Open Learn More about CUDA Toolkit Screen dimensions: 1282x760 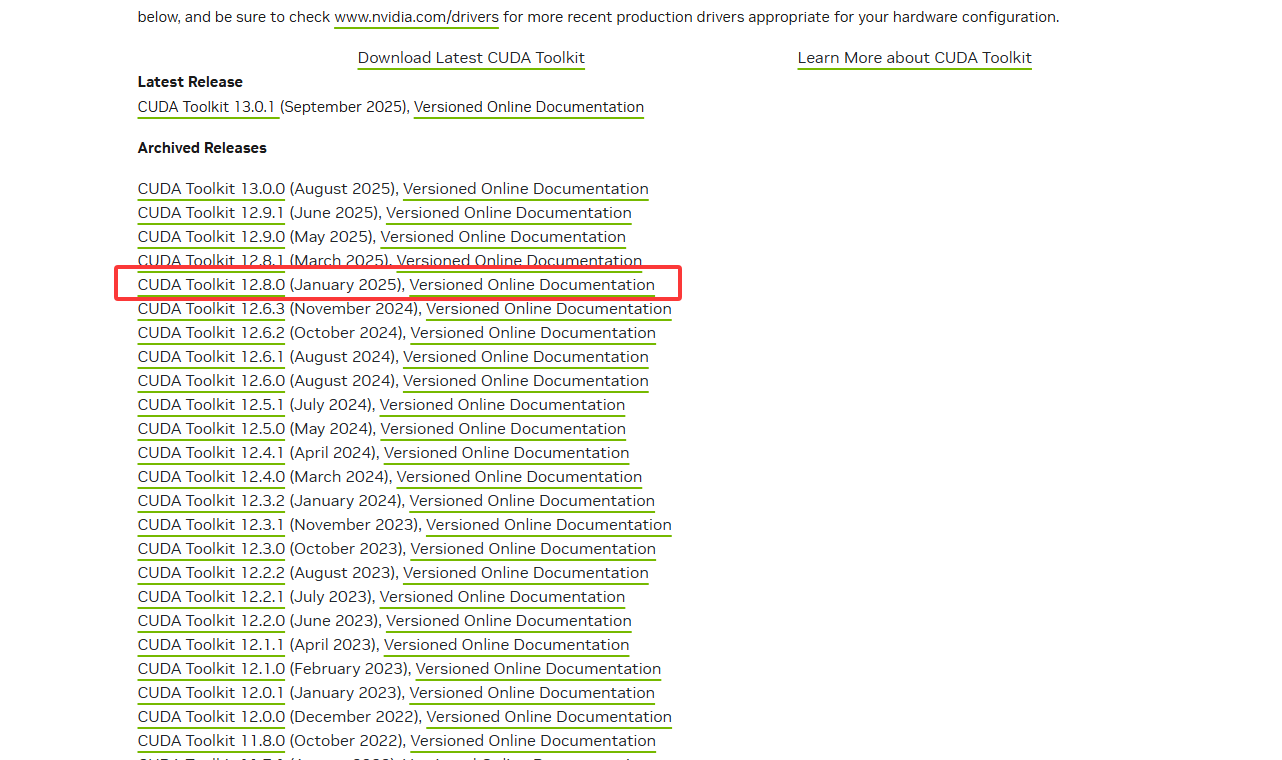(914, 58)
